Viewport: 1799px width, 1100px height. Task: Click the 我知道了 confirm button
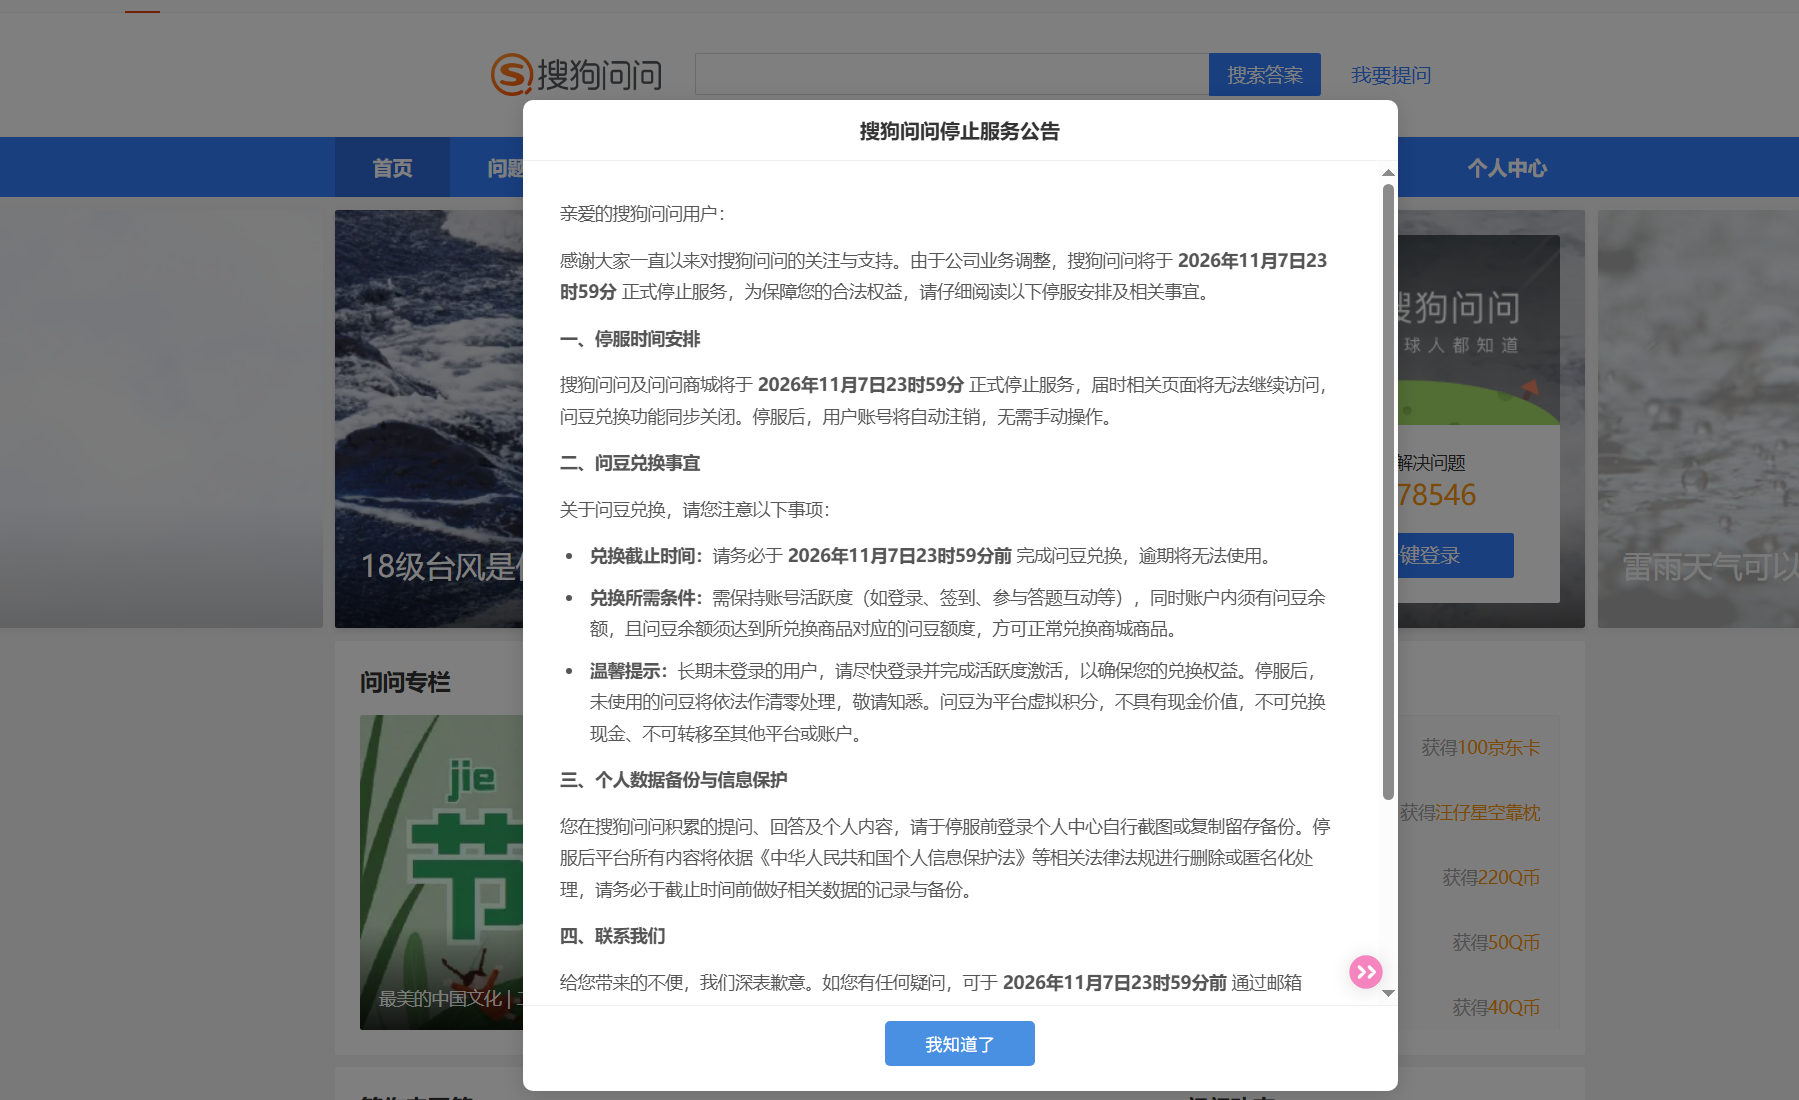(x=959, y=1043)
